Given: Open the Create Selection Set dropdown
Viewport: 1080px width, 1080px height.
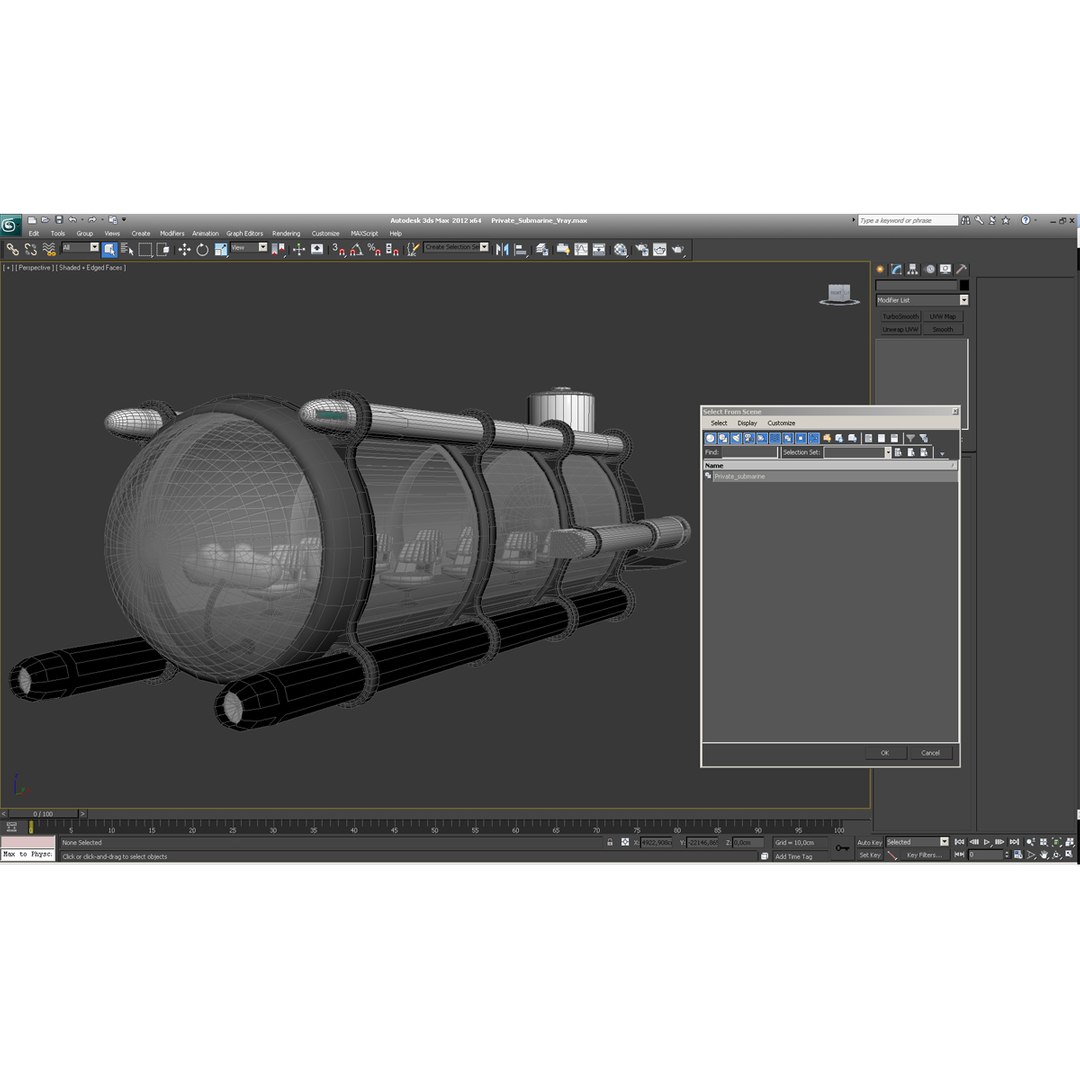Looking at the screenshot, I should (x=484, y=247).
